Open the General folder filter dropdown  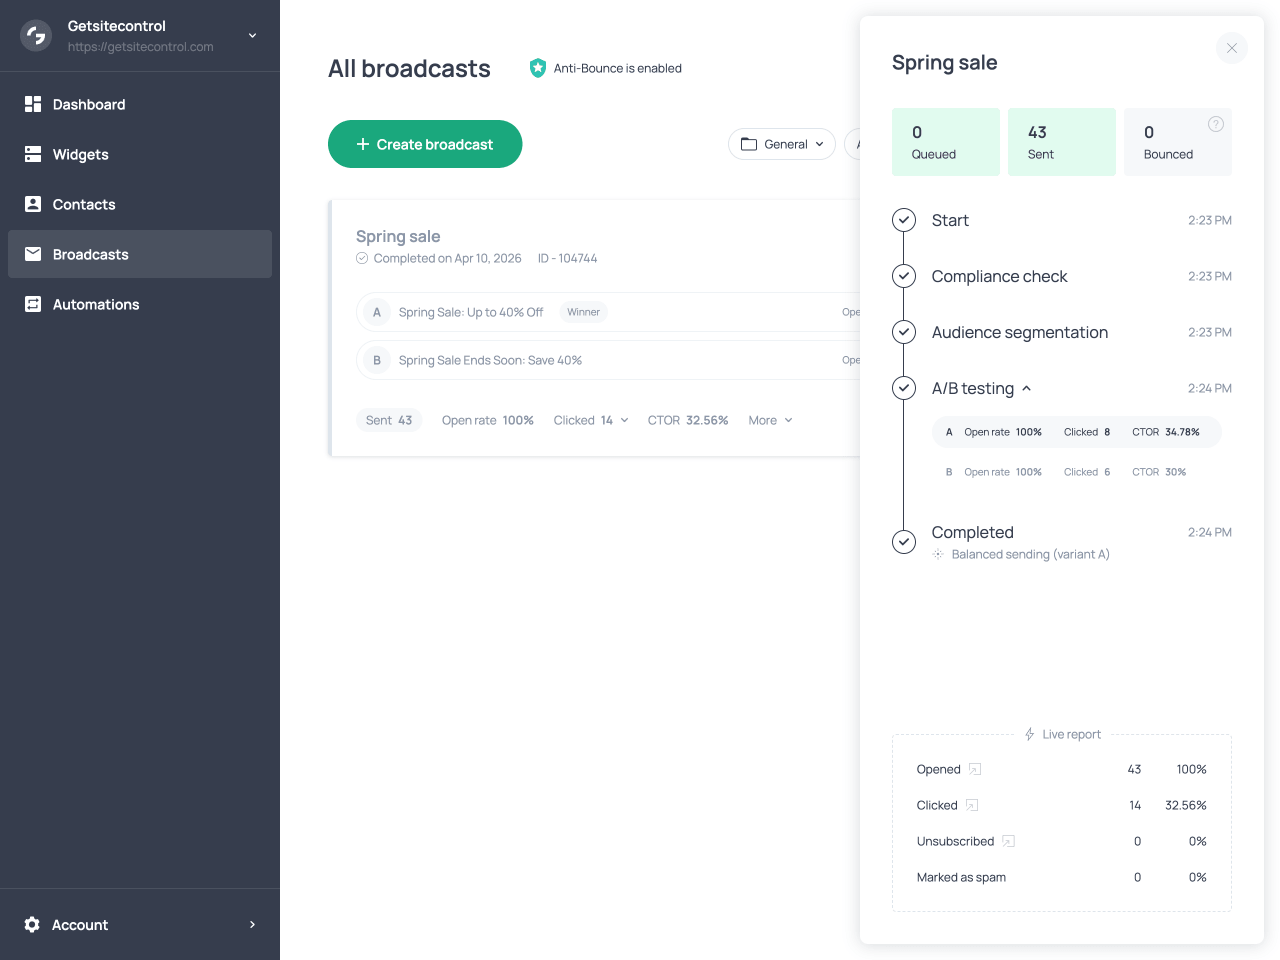(x=782, y=144)
